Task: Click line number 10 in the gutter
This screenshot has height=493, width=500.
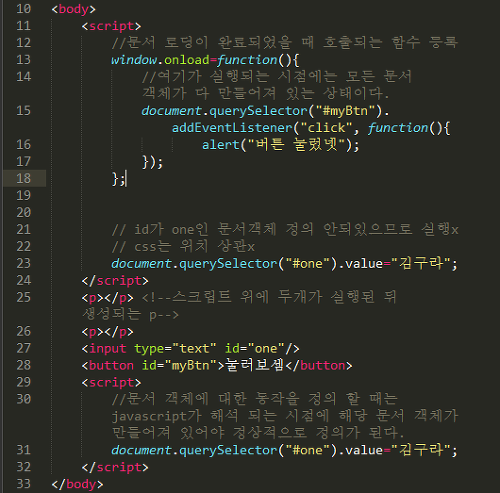Action: click(x=23, y=9)
